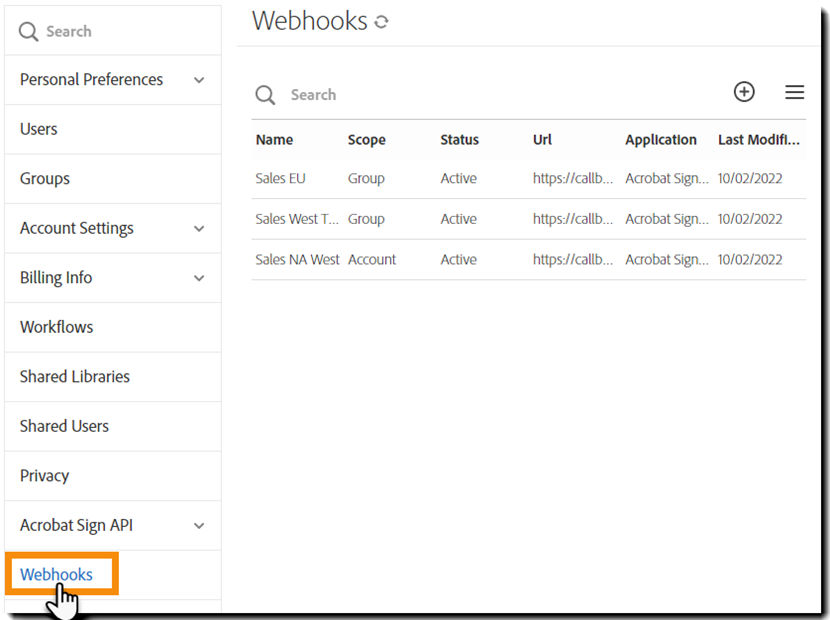Screen dimensions: 830x620
Task: Click the search magnifier in the webhook panel
Action: (x=265, y=94)
